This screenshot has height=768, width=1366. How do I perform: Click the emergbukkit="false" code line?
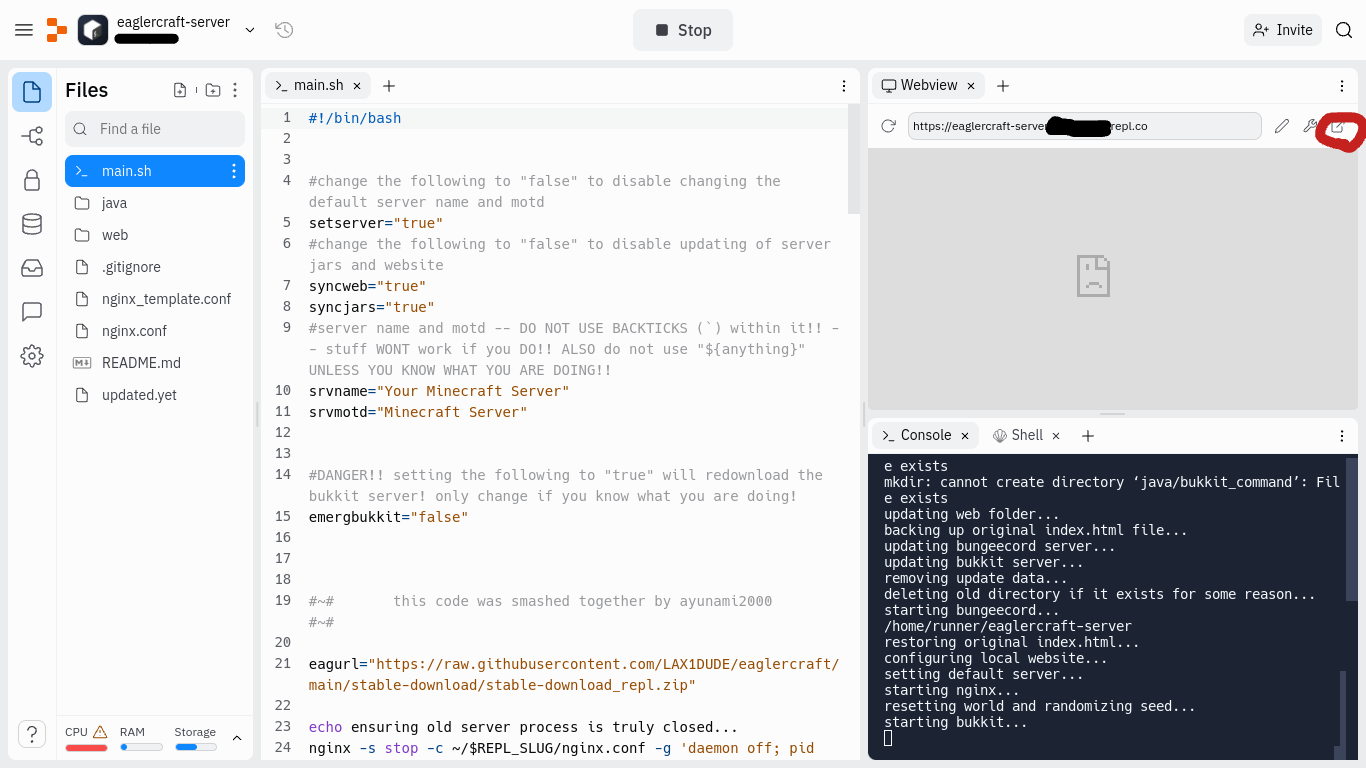tap(388, 517)
